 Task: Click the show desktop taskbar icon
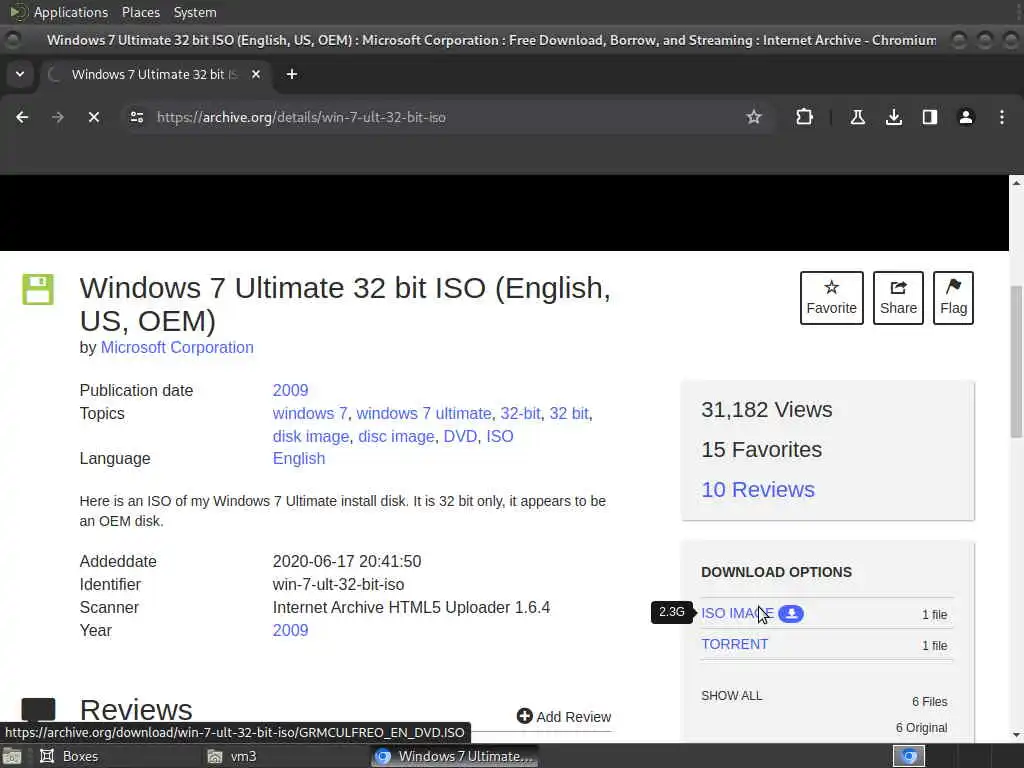coord(12,756)
